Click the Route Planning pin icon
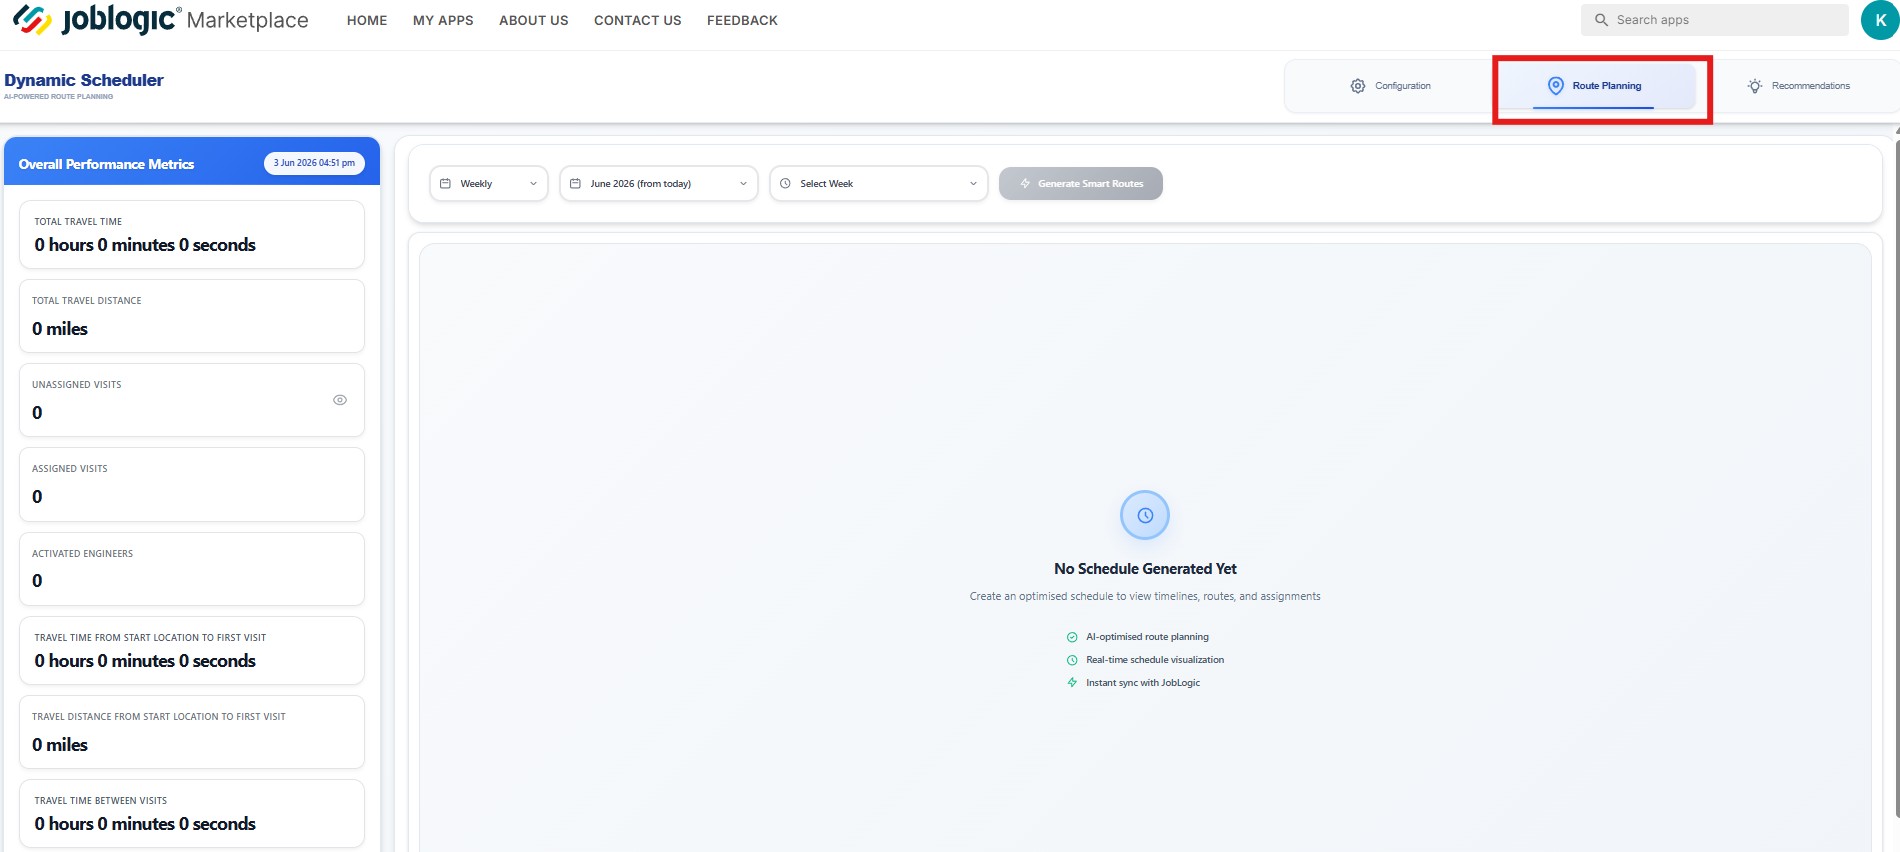Viewport: 1900px width, 852px height. [x=1556, y=86]
